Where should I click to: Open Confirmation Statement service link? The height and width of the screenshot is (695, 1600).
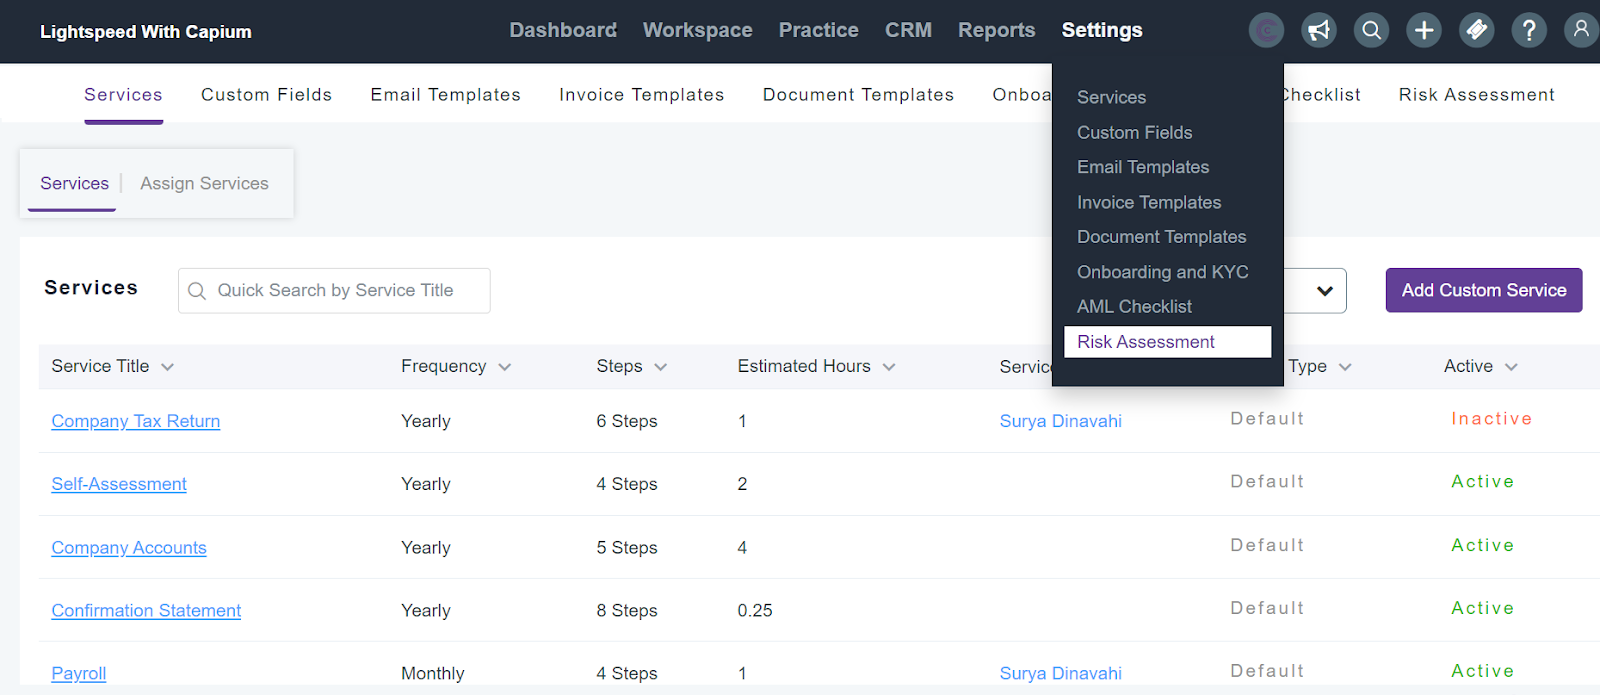[146, 611]
